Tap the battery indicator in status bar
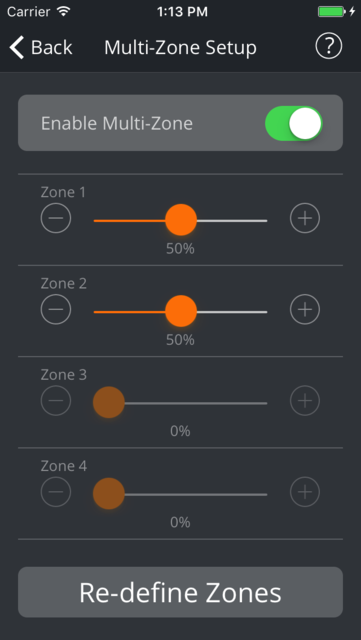Image resolution: width=361 pixels, height=640 pixels. (x=332, y=12)
